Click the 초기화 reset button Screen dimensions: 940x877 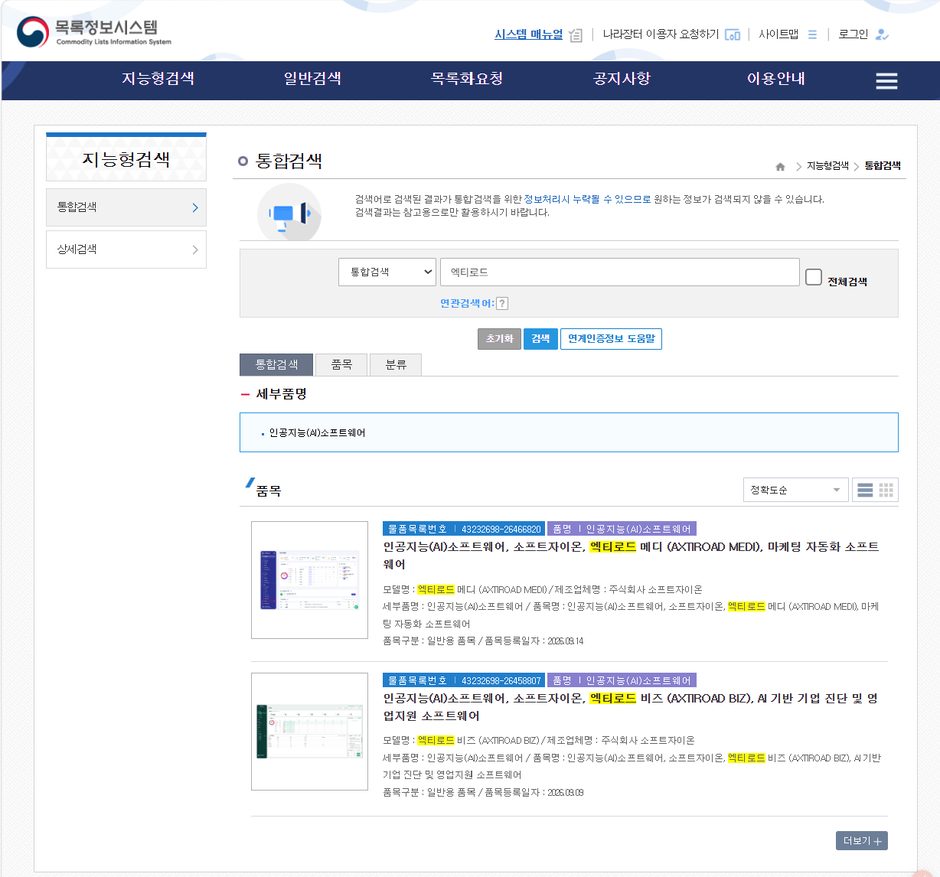coord(499,339)
